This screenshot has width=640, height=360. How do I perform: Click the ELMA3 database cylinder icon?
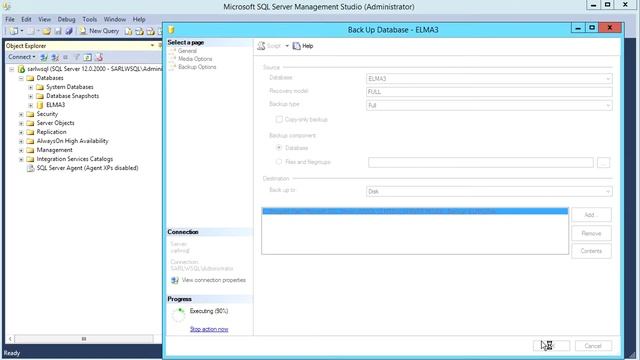coord(40,105)
